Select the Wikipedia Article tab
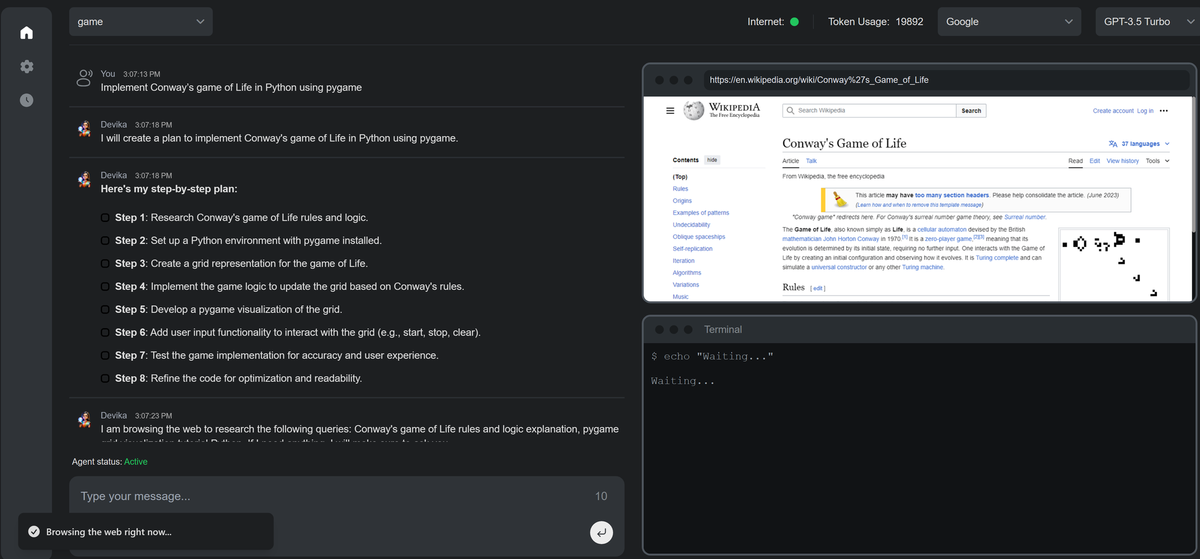Screen dimensions: 1200x559 (x=790, y=161)
